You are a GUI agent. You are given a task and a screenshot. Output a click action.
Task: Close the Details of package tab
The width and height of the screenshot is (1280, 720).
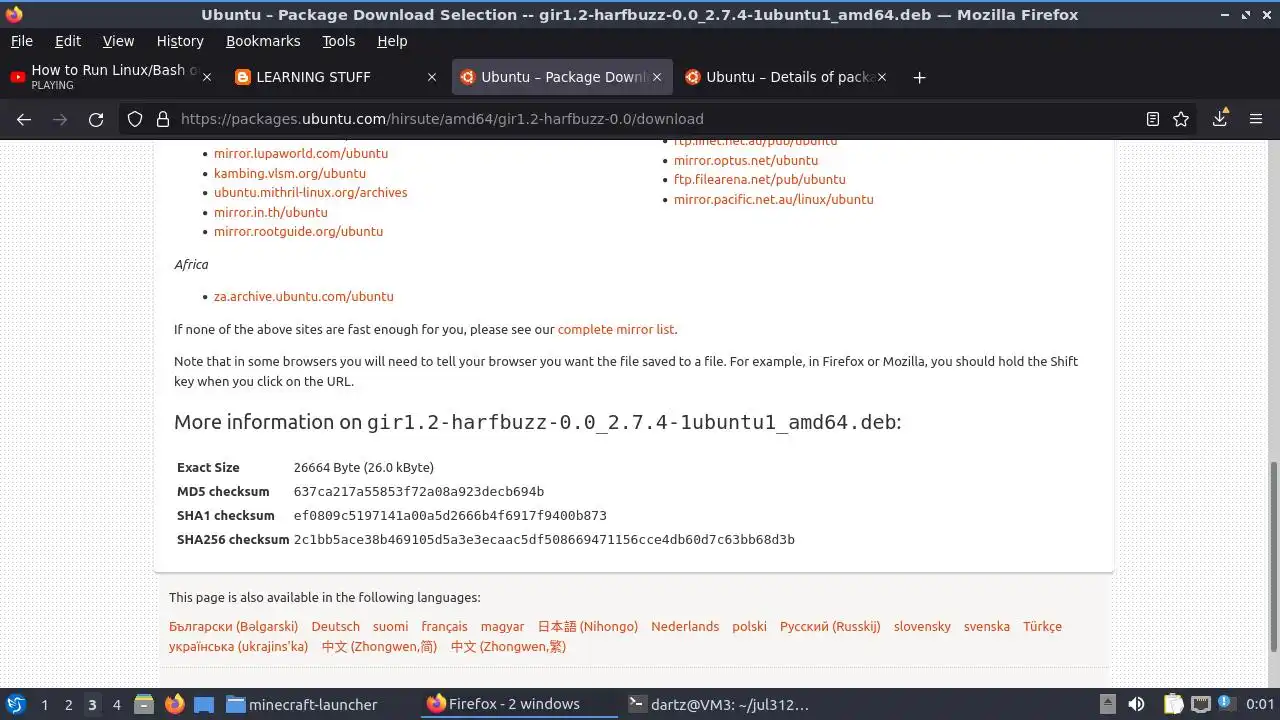click(882, 77)
